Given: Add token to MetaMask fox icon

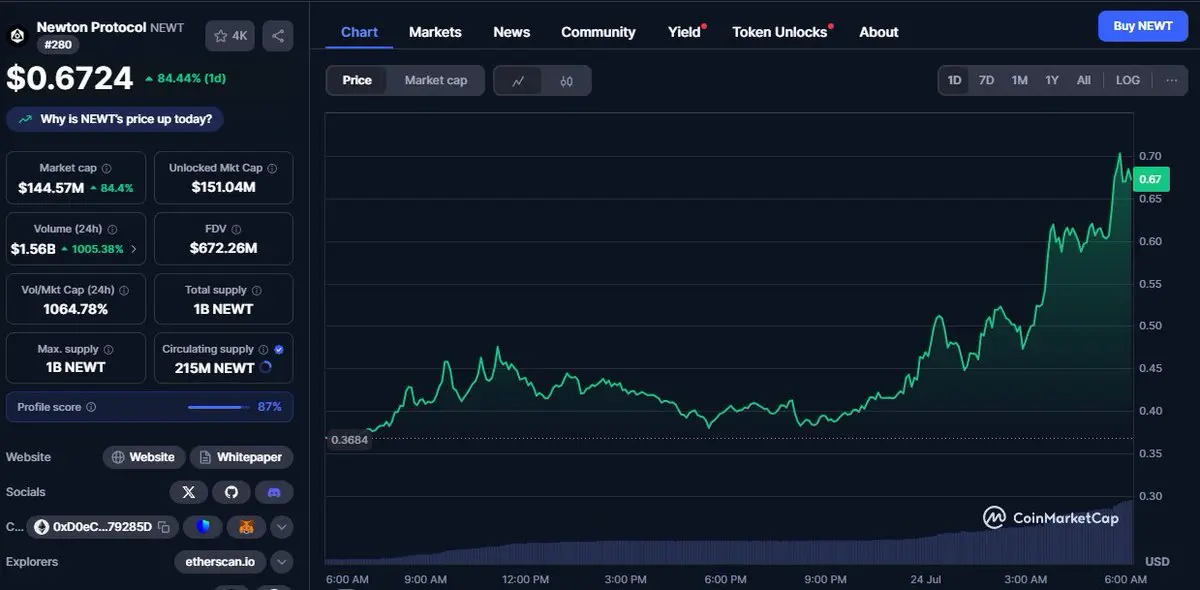Looking at the screenshot, I should coord(246,526).
